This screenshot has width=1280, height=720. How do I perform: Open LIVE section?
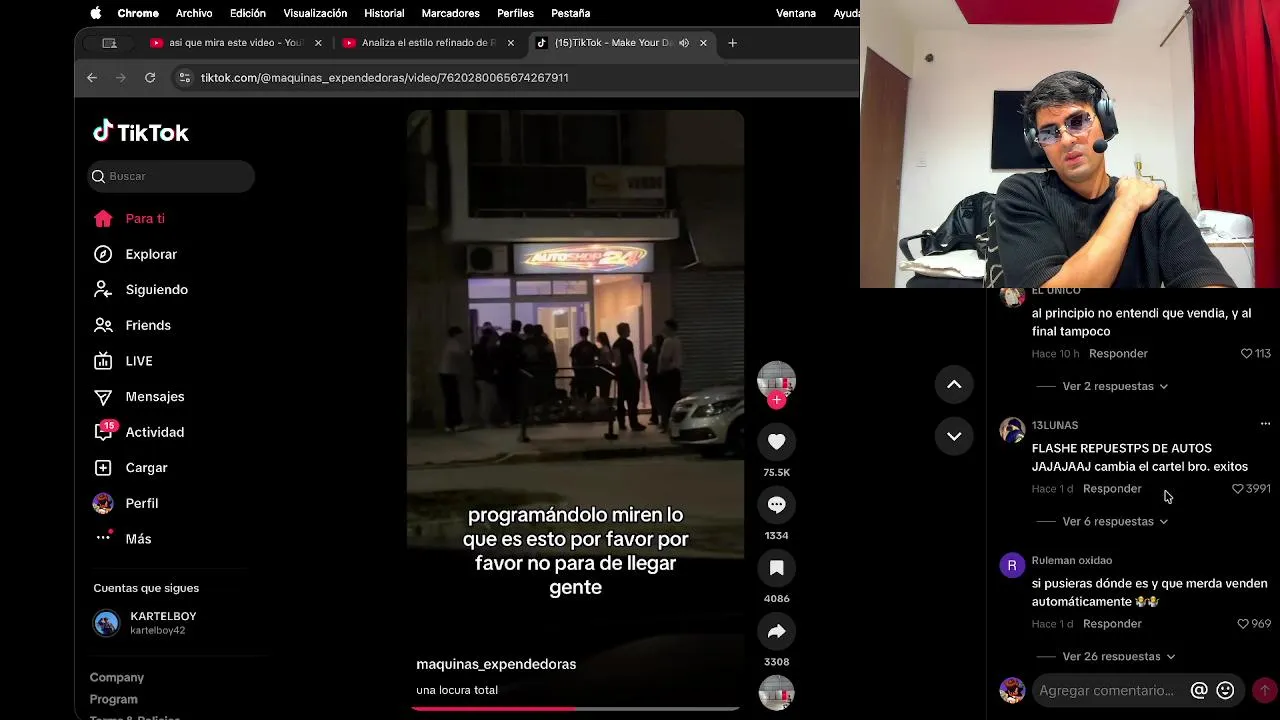point(123,361)
